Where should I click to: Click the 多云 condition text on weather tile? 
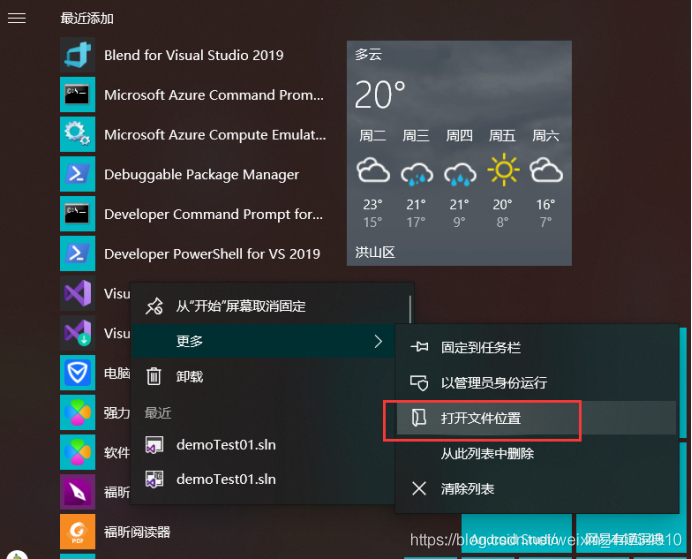369,54
